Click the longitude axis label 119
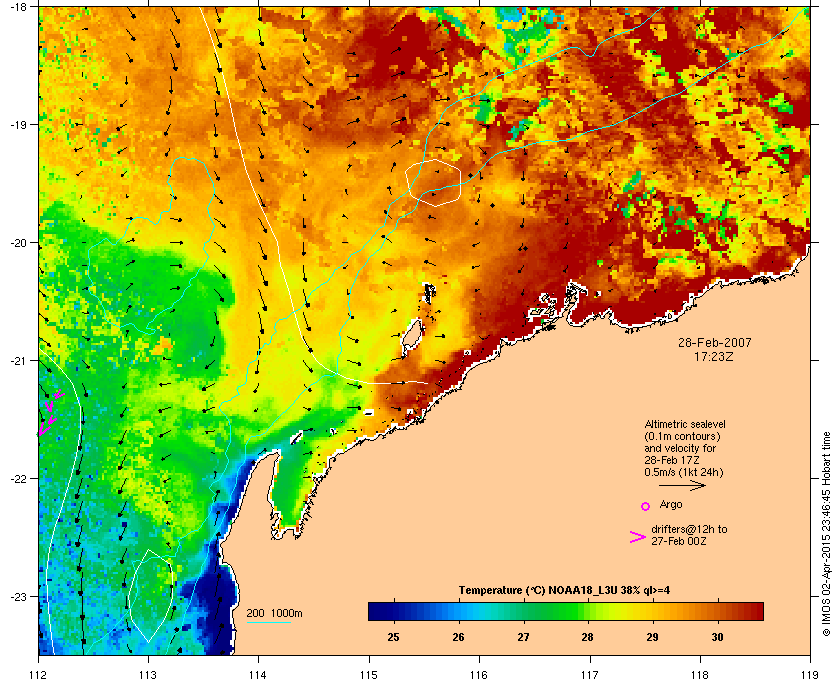The image size is (840, 680). tap(810, 674)
